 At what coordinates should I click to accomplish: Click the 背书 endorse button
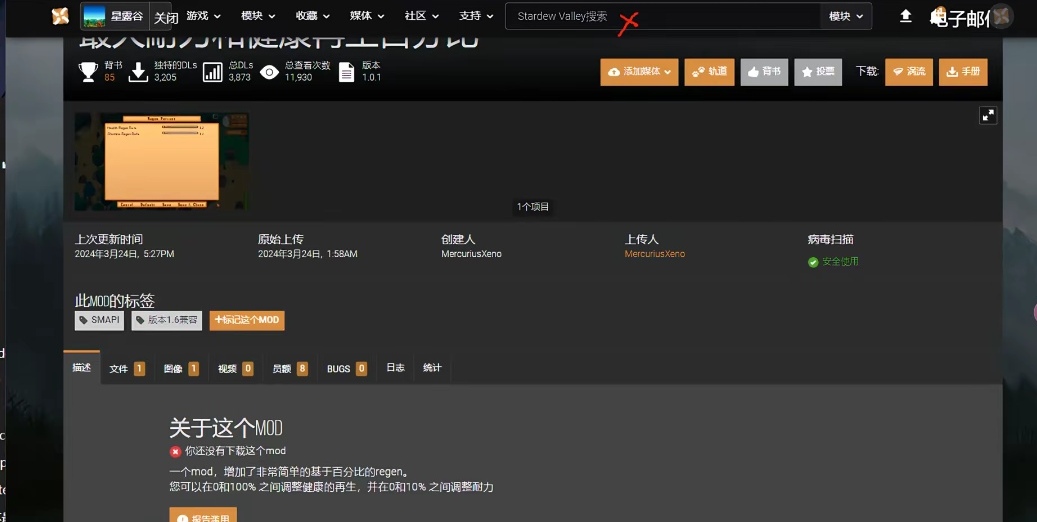coord(764,72)
